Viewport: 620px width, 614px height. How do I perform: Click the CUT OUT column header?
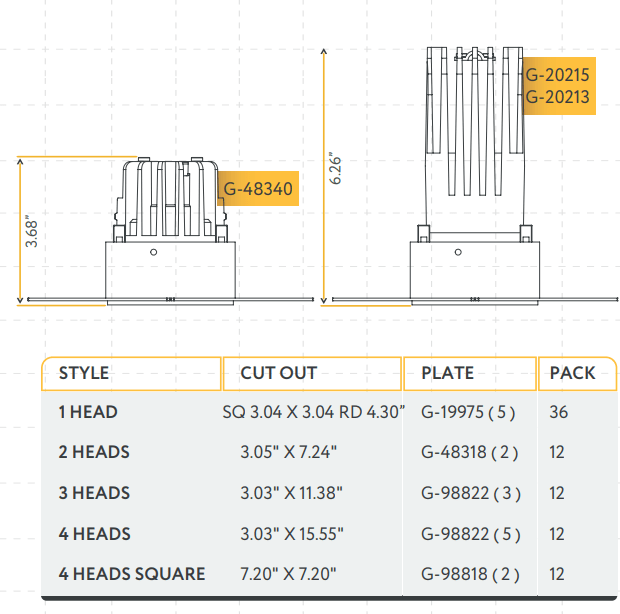(278, 373)
